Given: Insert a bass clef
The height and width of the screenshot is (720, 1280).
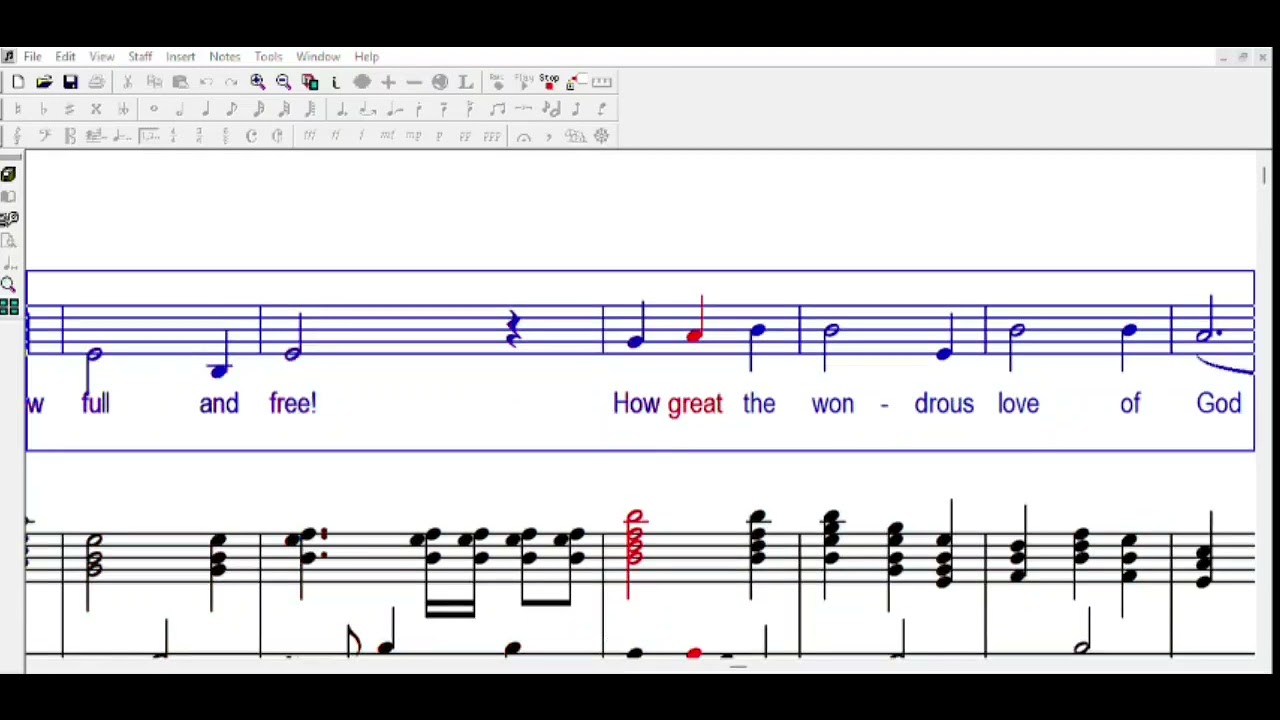Looking at the screenshot, I should (x=44, y=136).
